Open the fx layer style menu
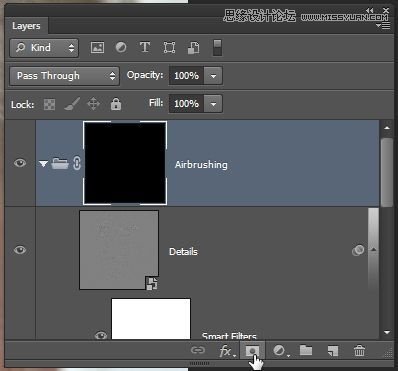Screen dimensions: 398x371 tap(227, 351)
